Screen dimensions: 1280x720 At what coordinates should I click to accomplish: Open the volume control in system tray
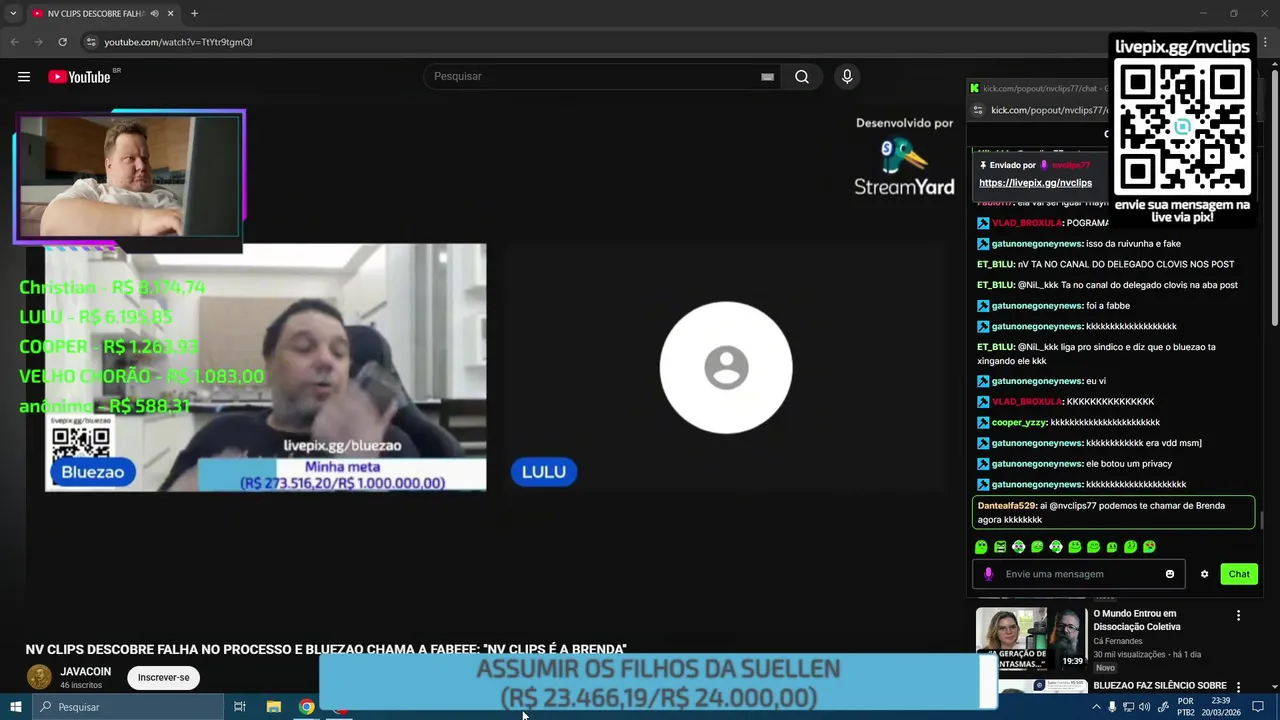[x=1144, y=707]
